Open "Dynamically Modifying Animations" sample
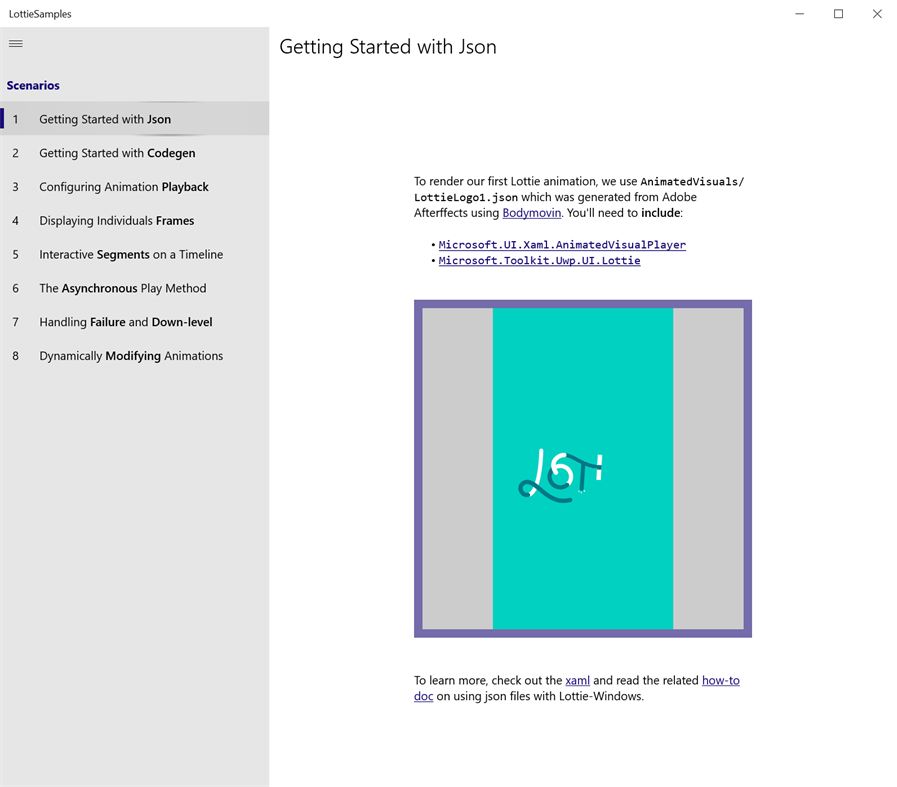 pos(130,355)
